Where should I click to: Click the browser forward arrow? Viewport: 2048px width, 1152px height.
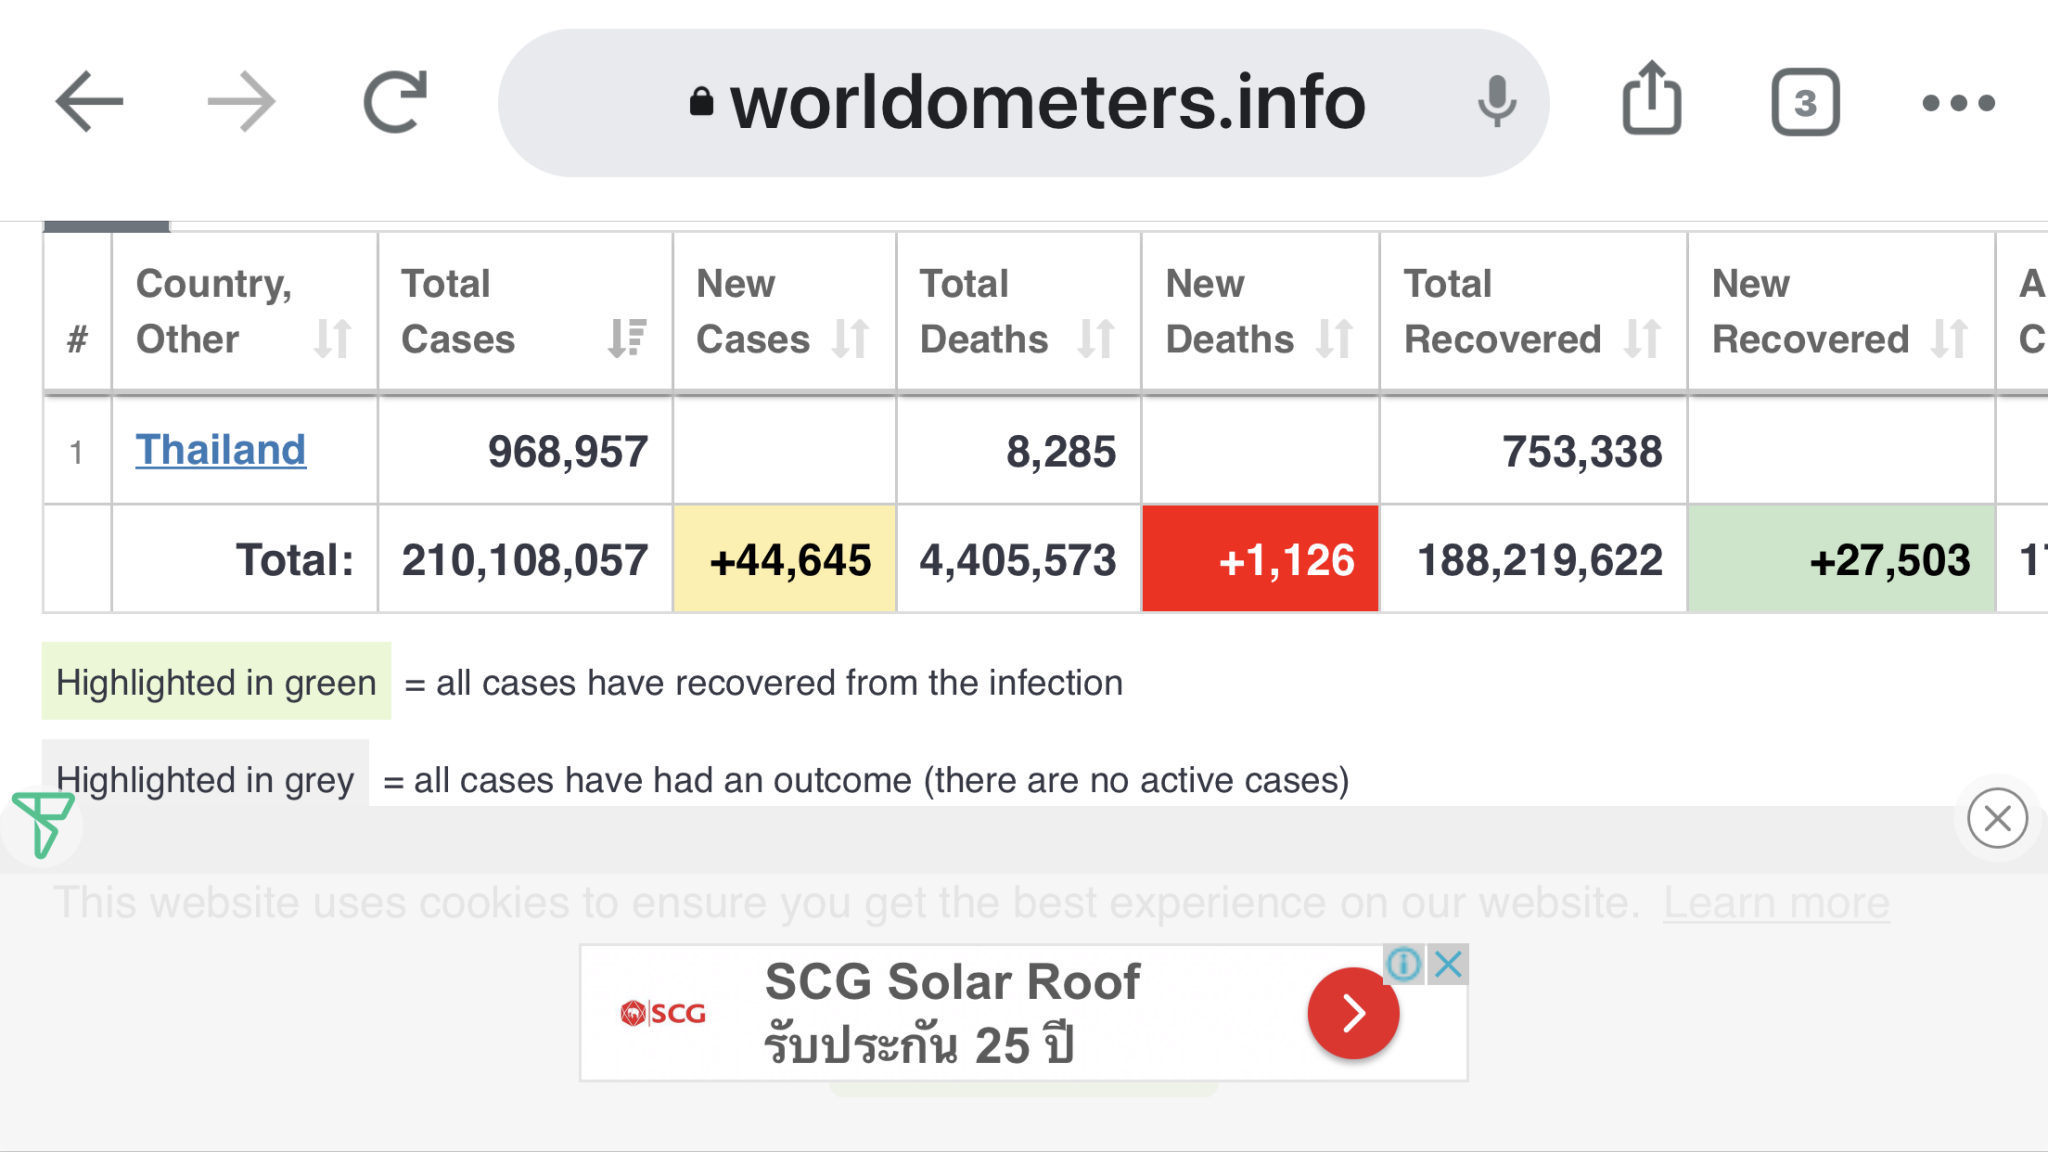click(241, 102)
